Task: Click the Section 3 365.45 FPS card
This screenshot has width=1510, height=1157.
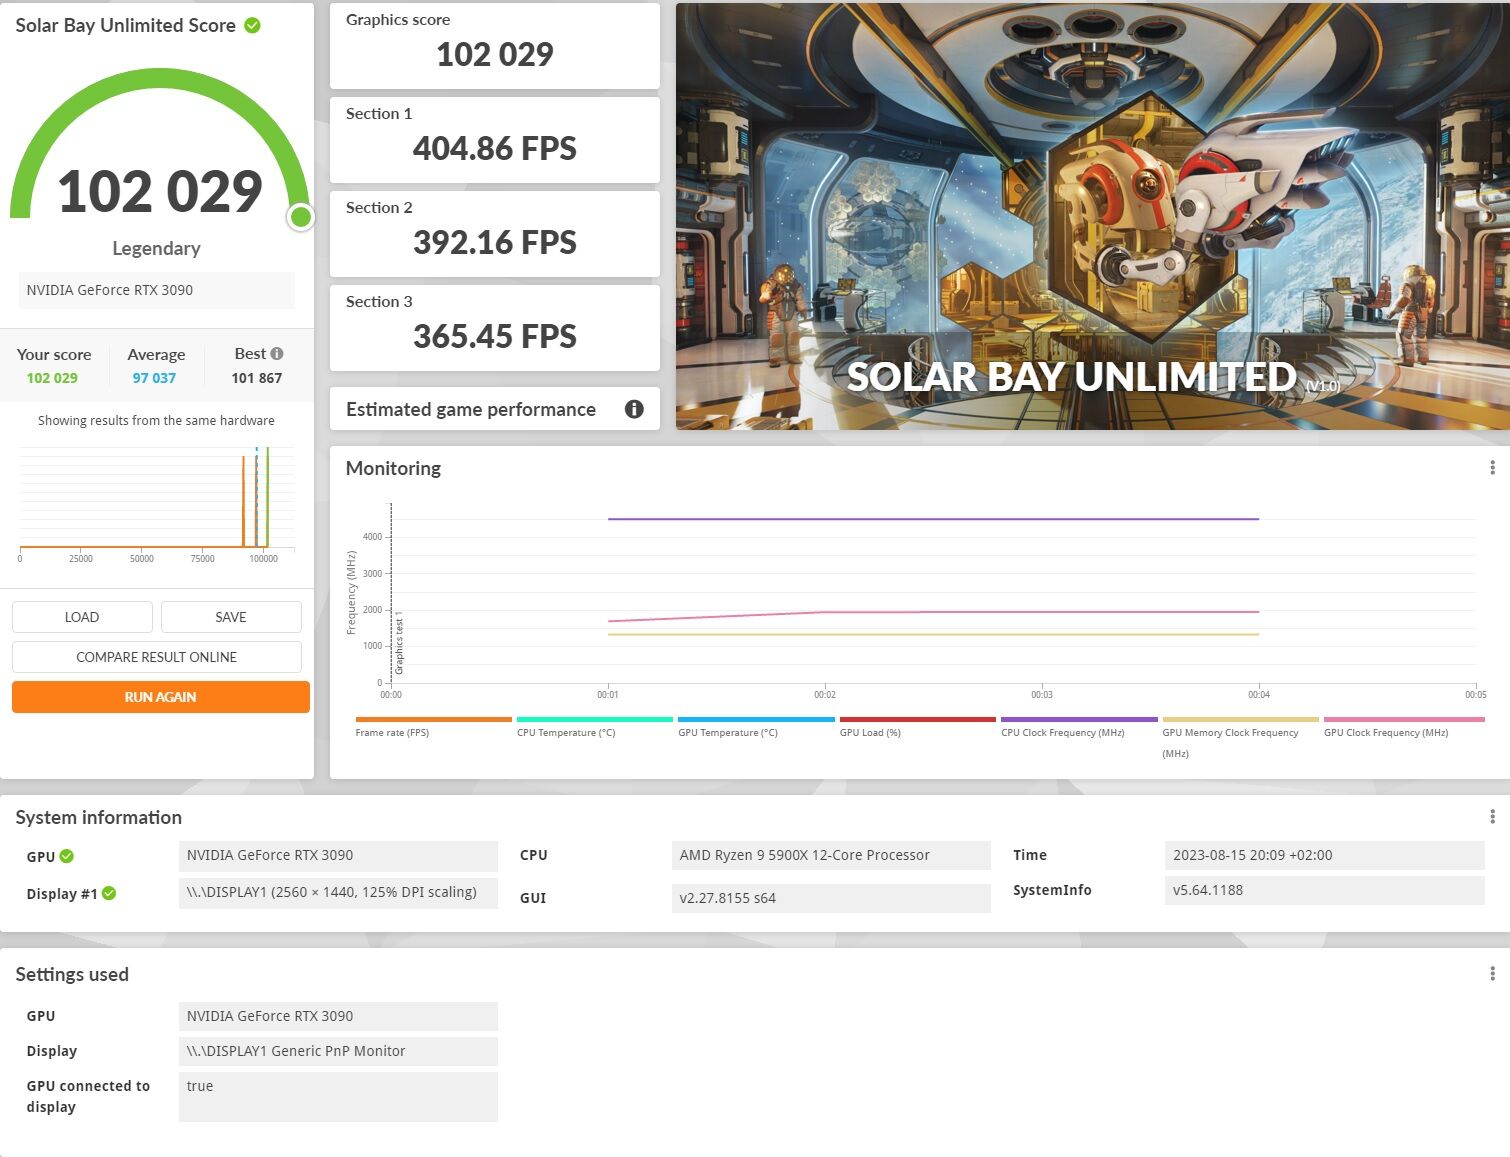Action: (x=495, y=327)
